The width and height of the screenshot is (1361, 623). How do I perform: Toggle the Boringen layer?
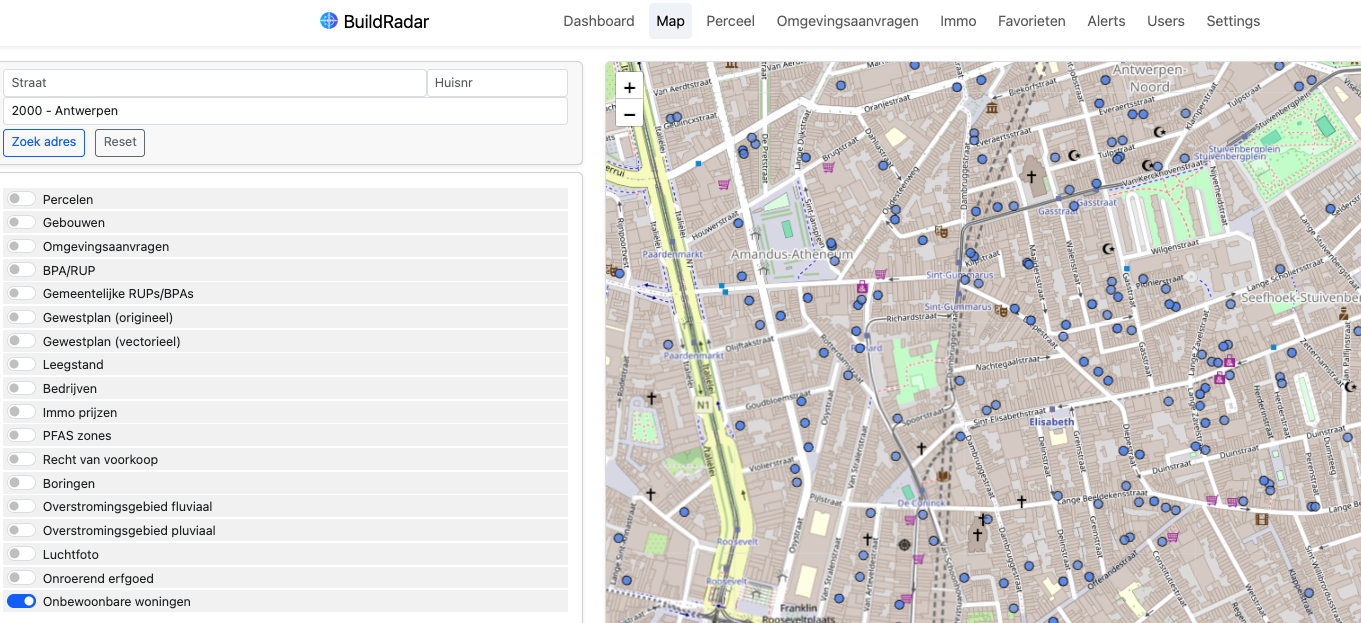tap(21, 483)
